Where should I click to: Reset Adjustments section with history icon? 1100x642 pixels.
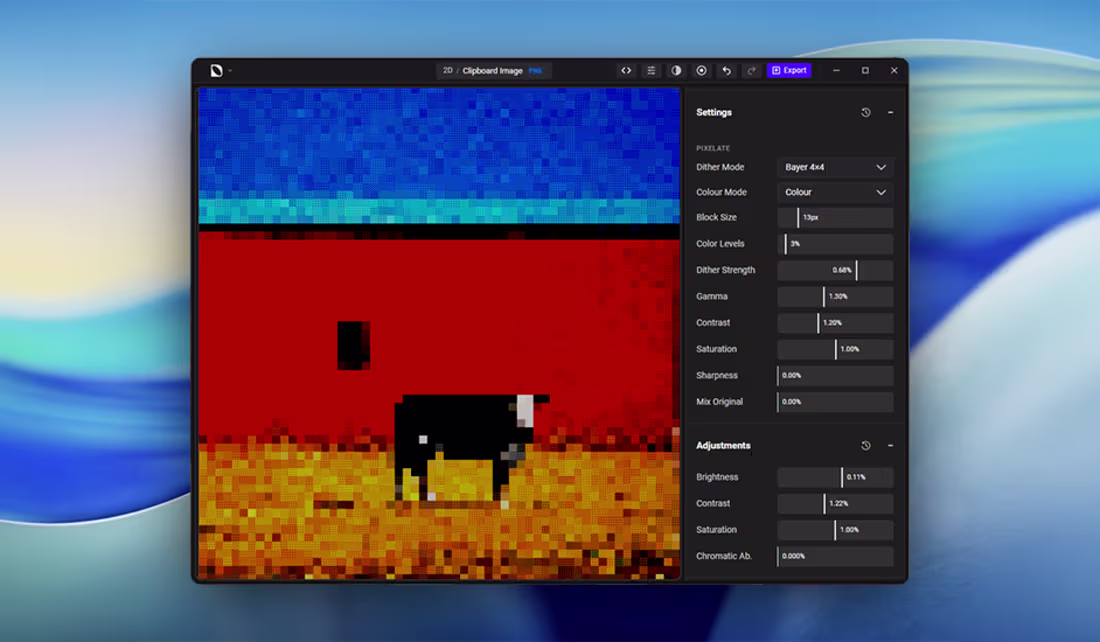[866, 446]
